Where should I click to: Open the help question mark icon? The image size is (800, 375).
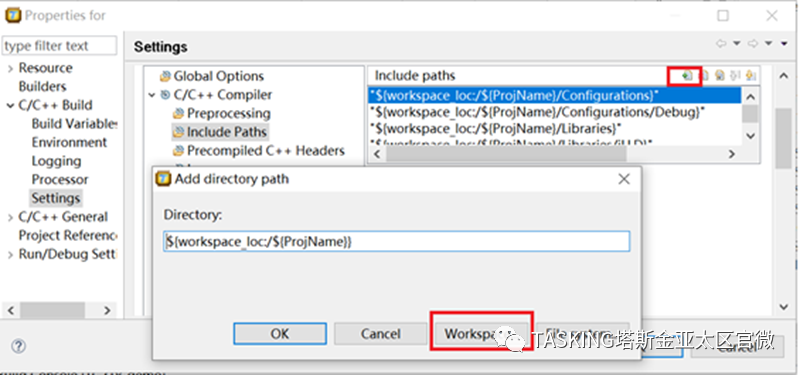(18, 346)
